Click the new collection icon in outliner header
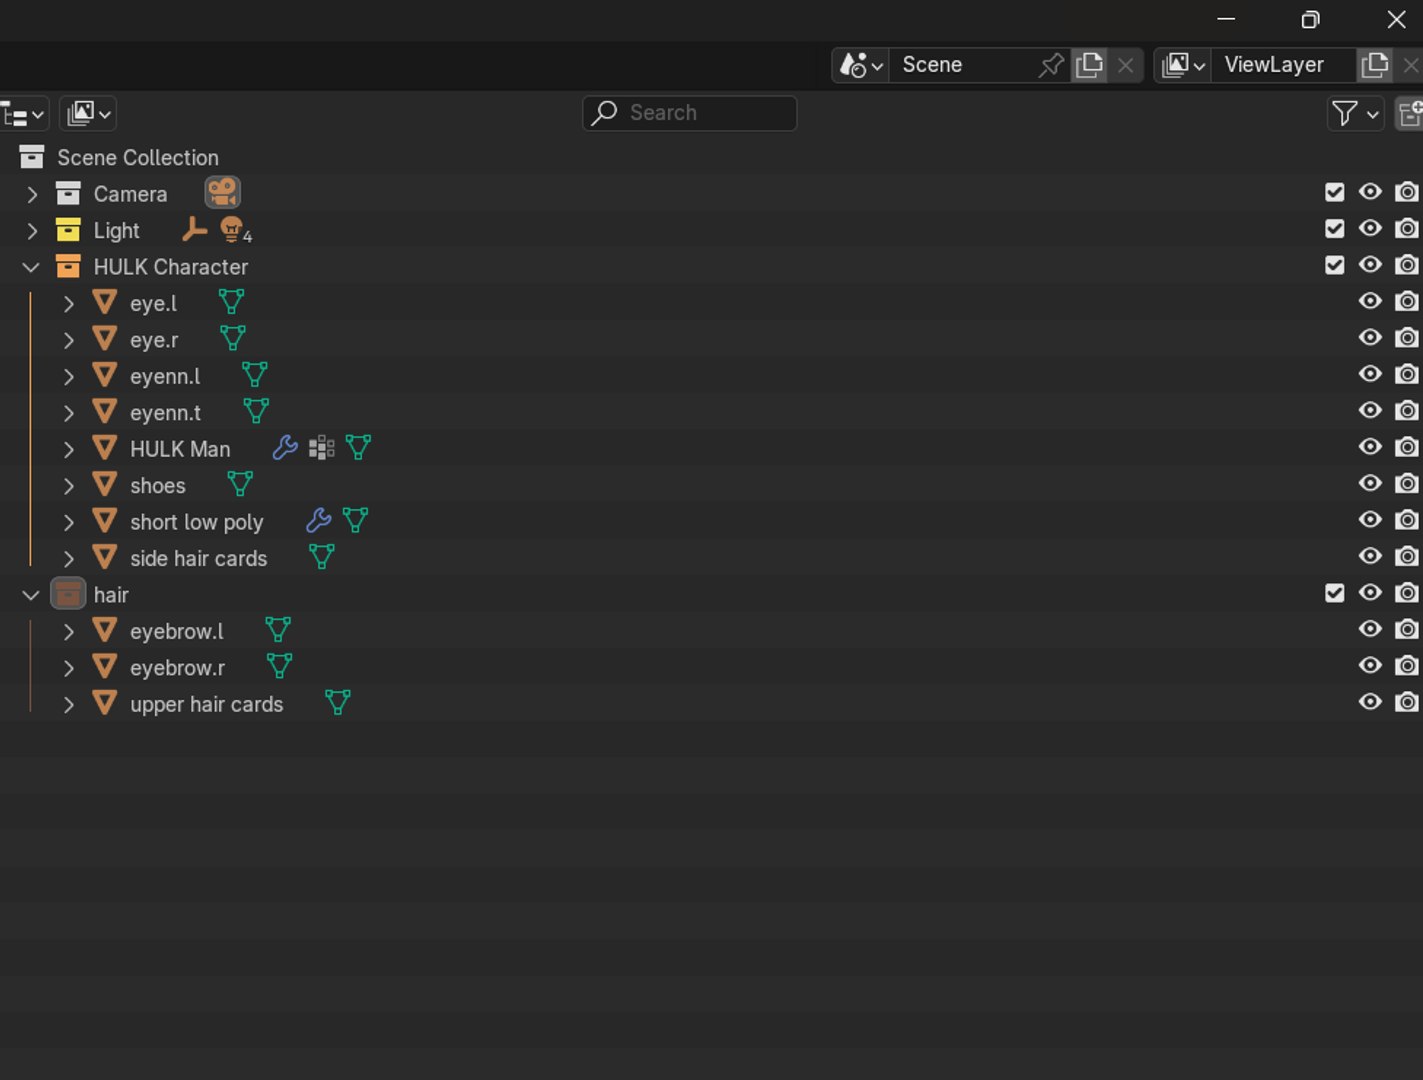 point(1410,113)
